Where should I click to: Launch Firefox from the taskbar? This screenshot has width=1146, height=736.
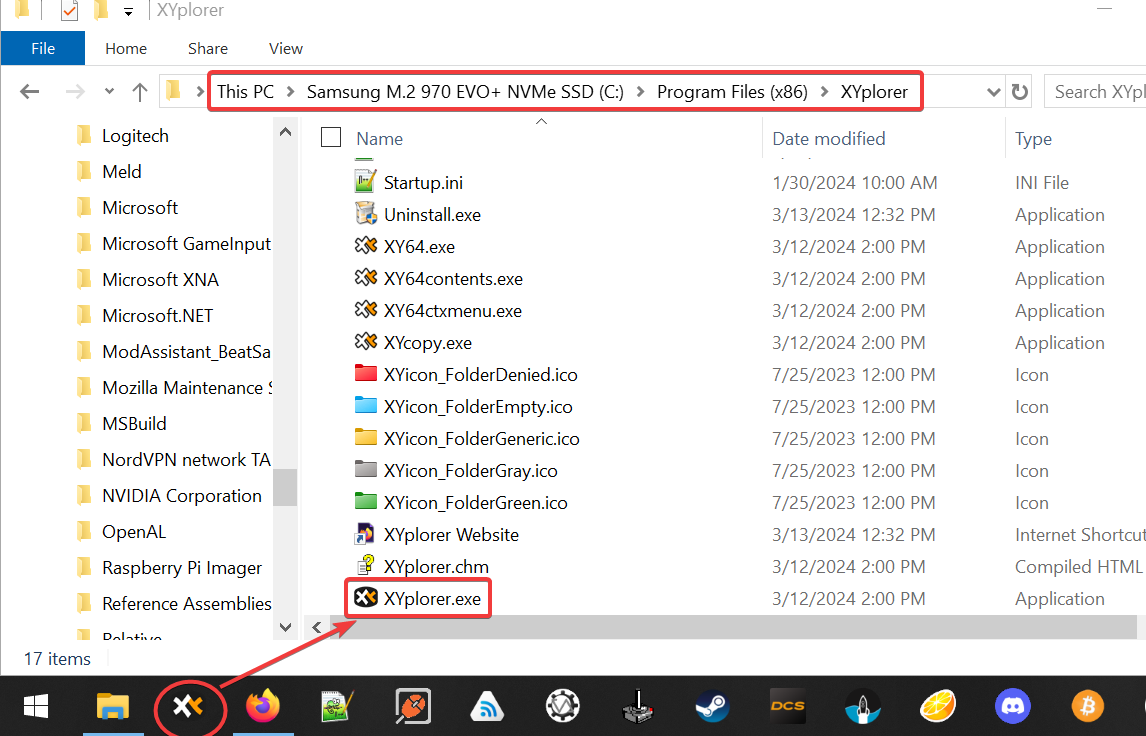tap(263, 706)
